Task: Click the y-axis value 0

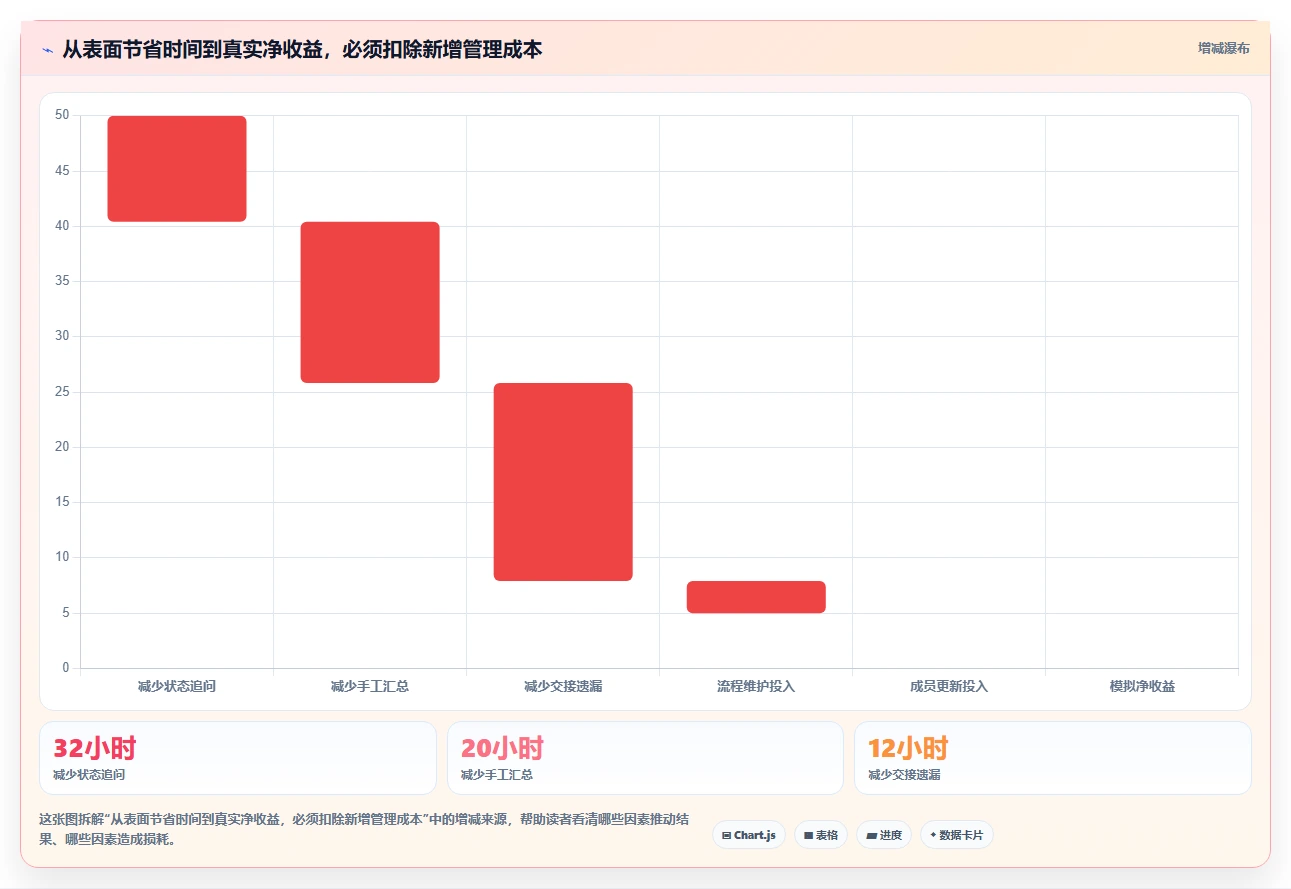Action: (x=66, y=668)
